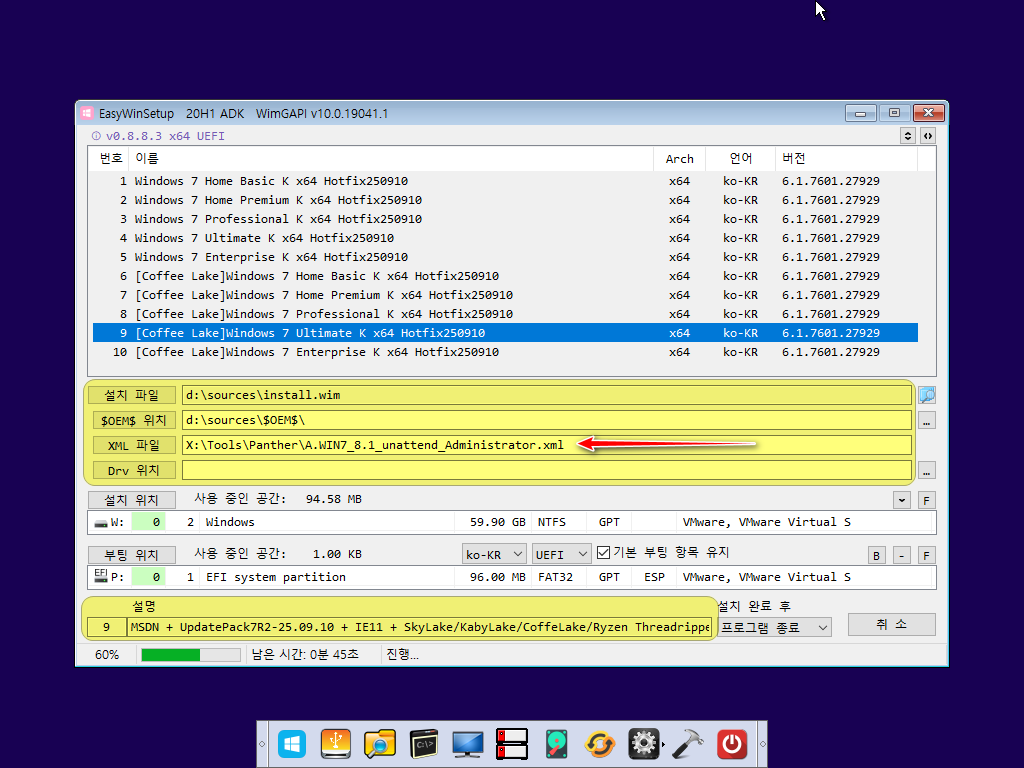
Task: Select Coffee Lake Home Premium row 7
Action: (505, 295)
